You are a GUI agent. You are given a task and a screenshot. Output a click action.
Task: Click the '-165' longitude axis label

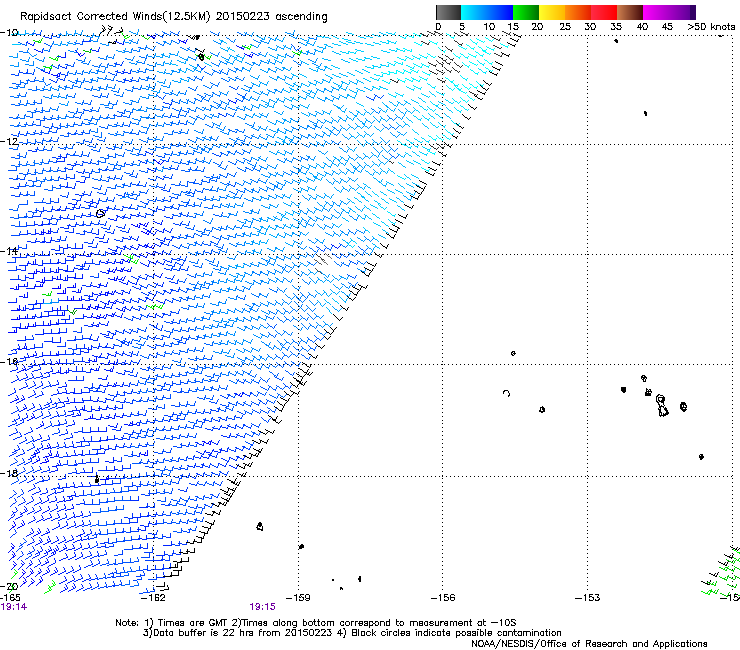(x=10, y=598)
